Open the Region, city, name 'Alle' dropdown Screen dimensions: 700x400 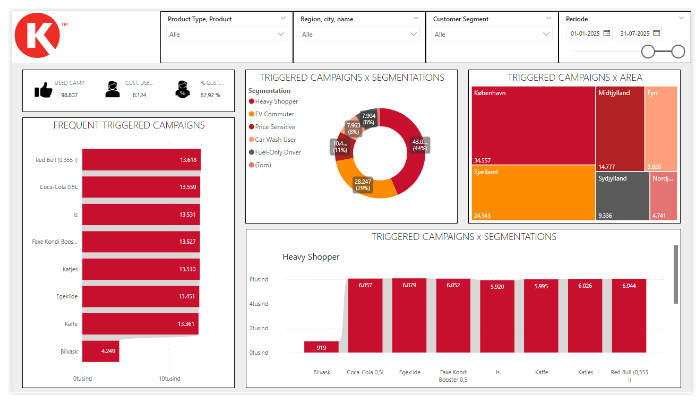tap(359, 34)
